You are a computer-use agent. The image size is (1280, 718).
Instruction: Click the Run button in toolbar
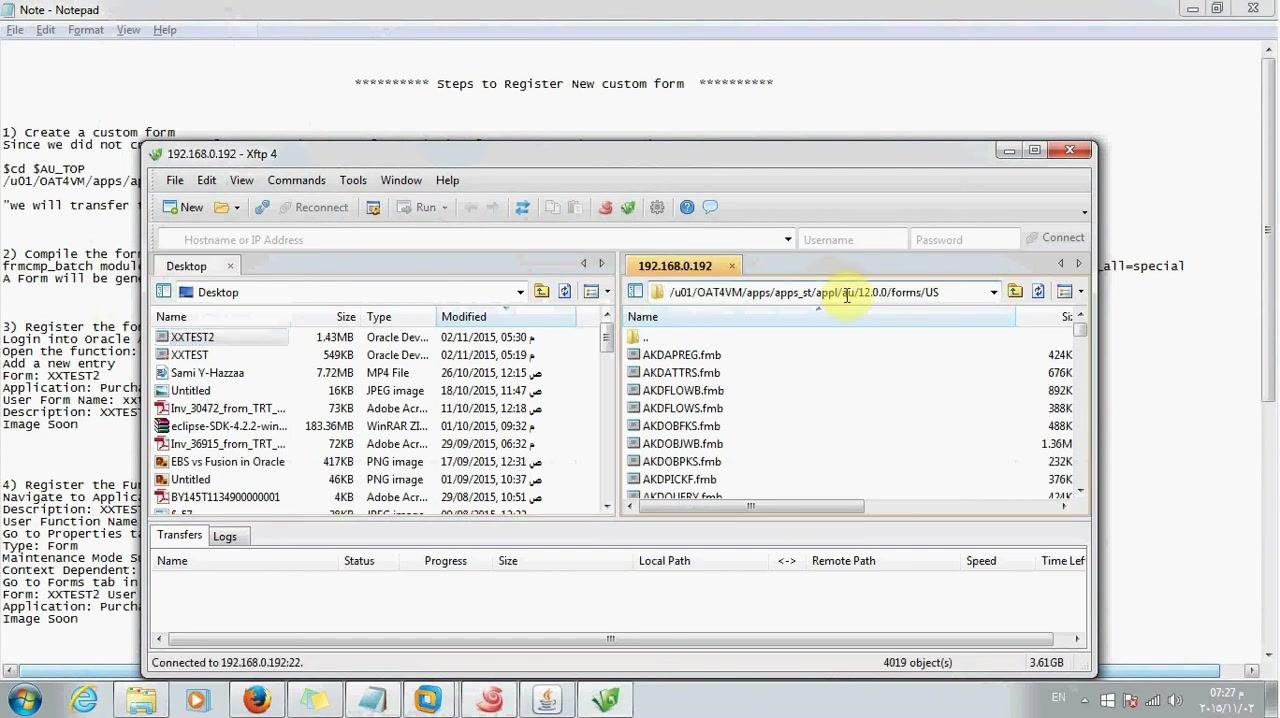417,208
